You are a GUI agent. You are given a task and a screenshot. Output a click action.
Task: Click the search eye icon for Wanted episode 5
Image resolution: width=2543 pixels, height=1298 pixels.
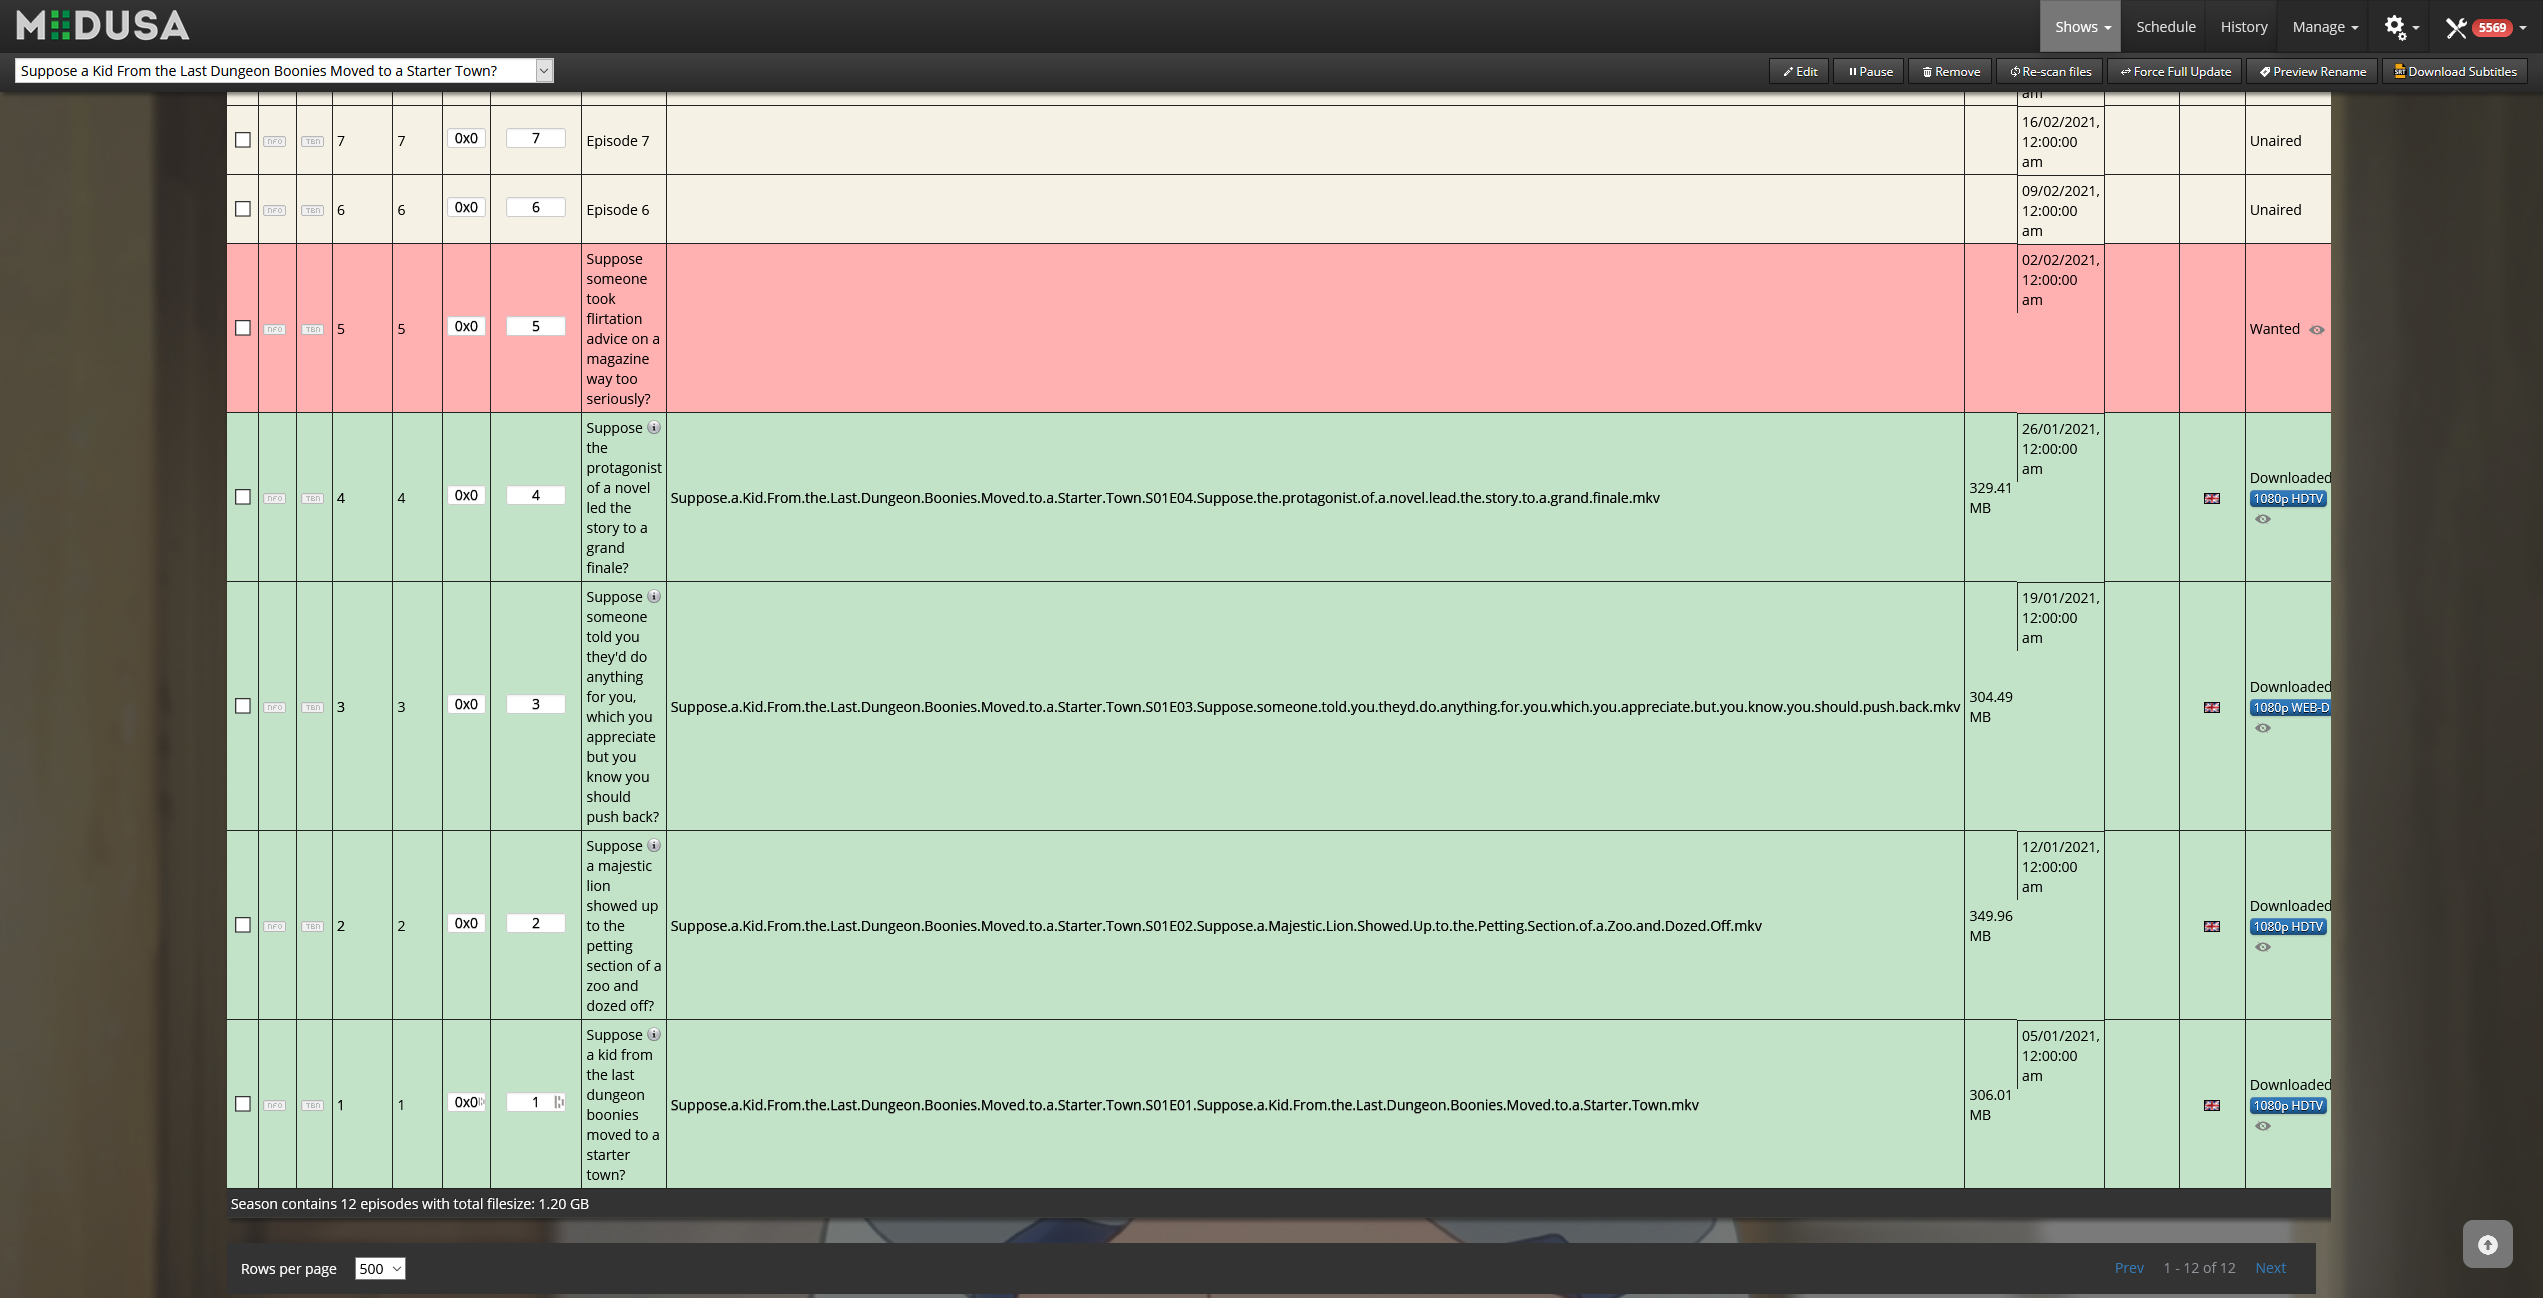2317,329
